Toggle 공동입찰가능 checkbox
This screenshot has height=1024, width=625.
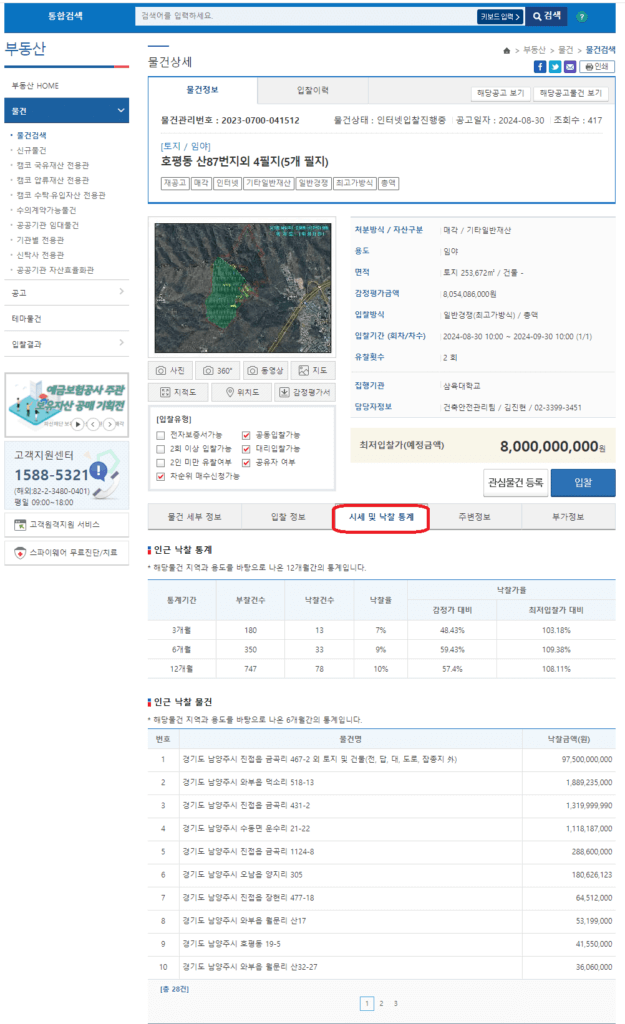(246, 435)
